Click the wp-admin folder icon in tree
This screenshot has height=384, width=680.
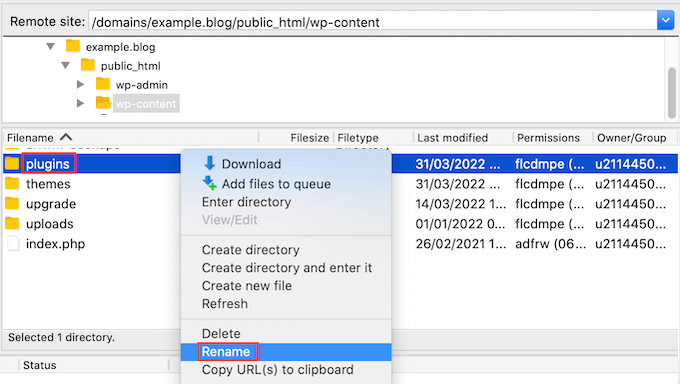pyautogui.click(x=103, y=84)
